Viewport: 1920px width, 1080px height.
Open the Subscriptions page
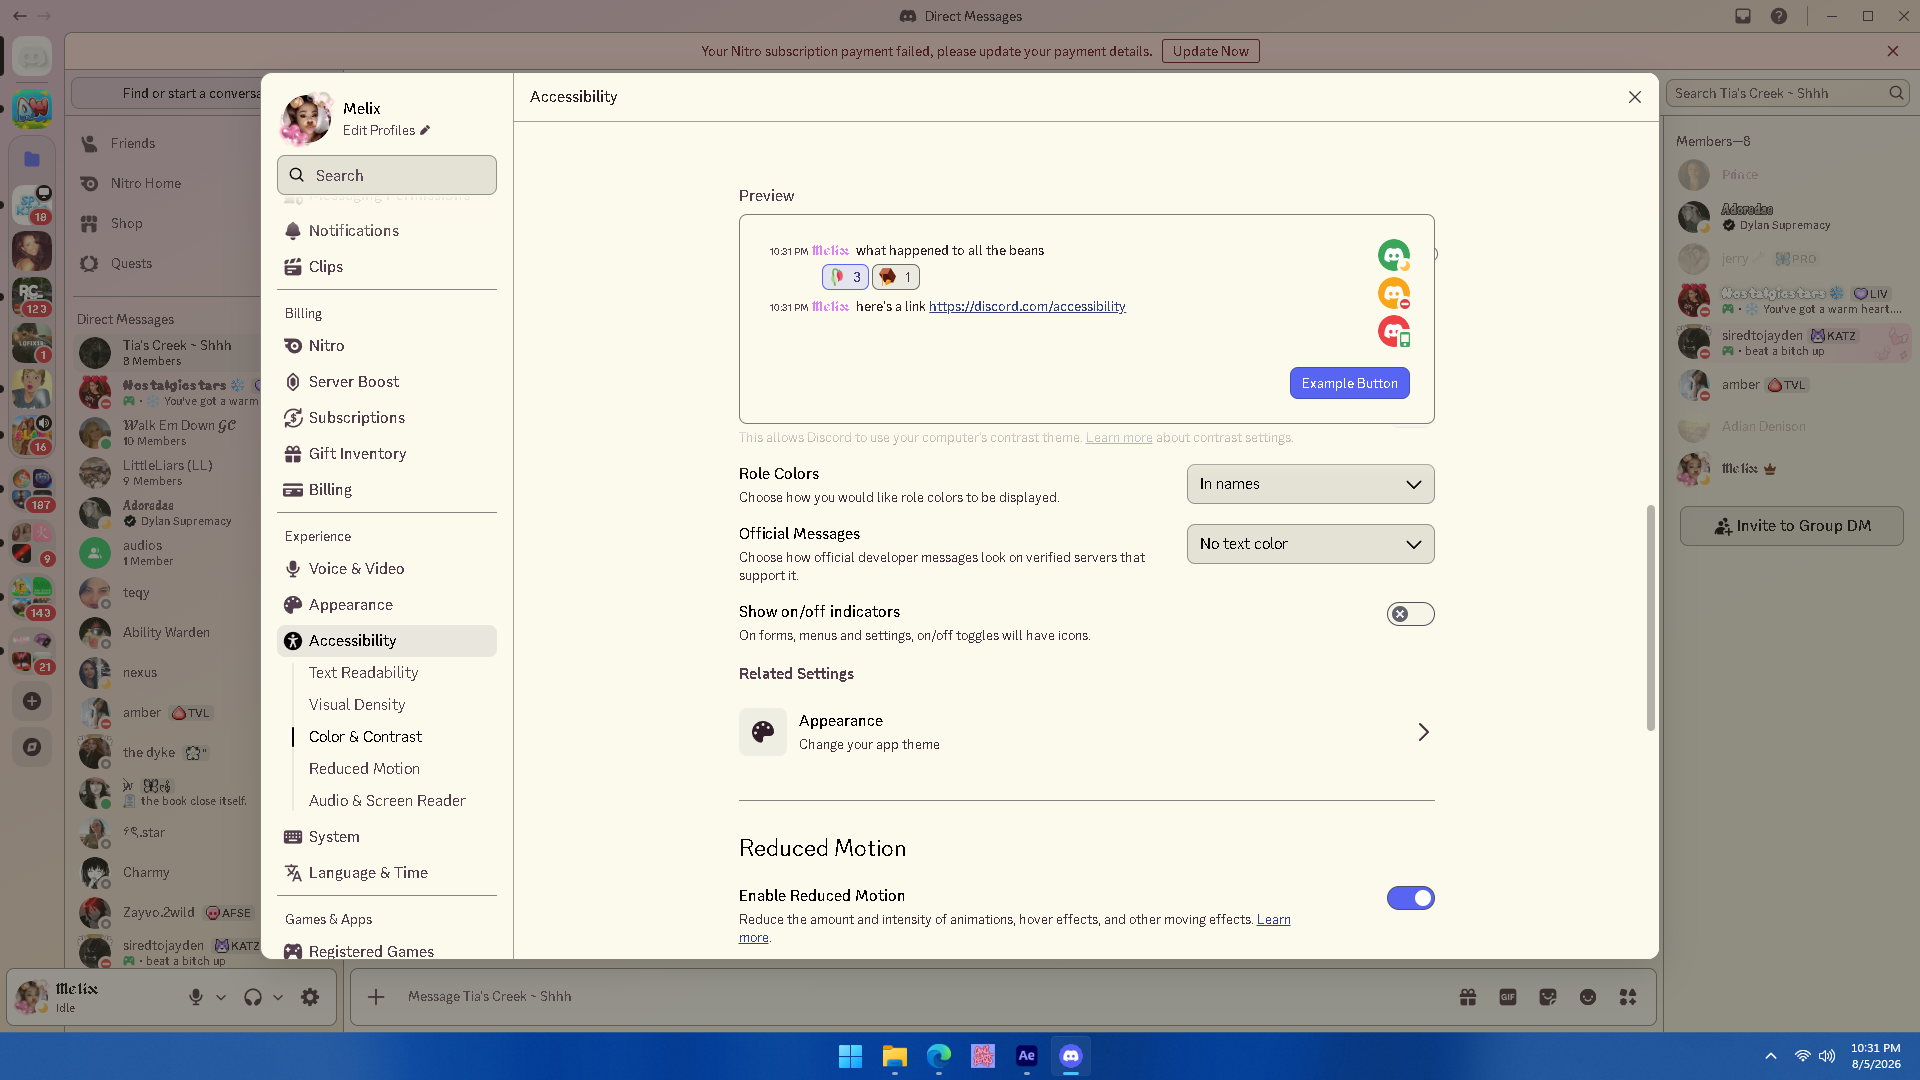coord(386,418)
